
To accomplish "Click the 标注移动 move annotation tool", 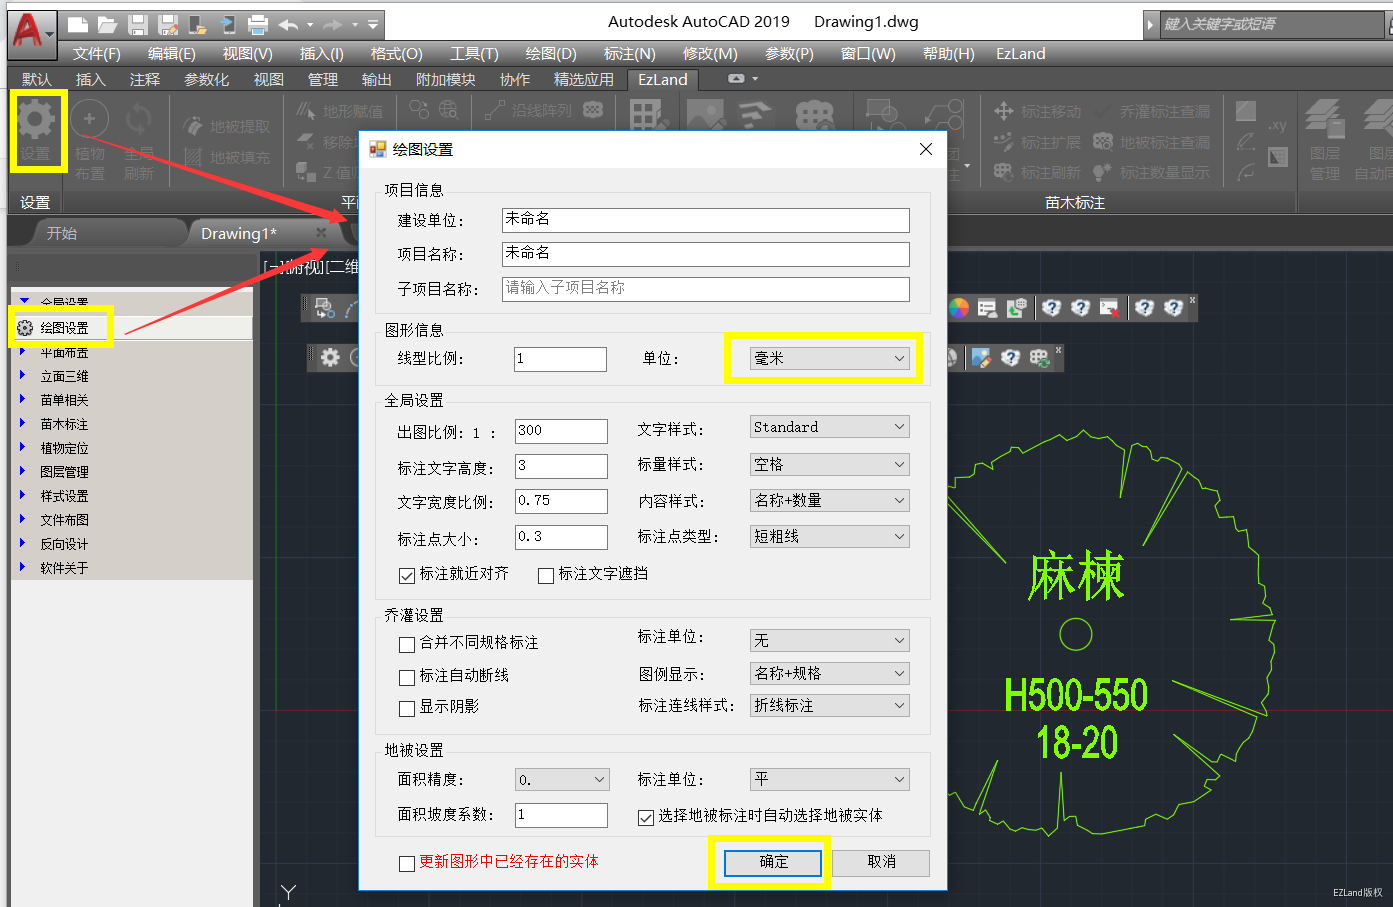I will [1038, 111].
